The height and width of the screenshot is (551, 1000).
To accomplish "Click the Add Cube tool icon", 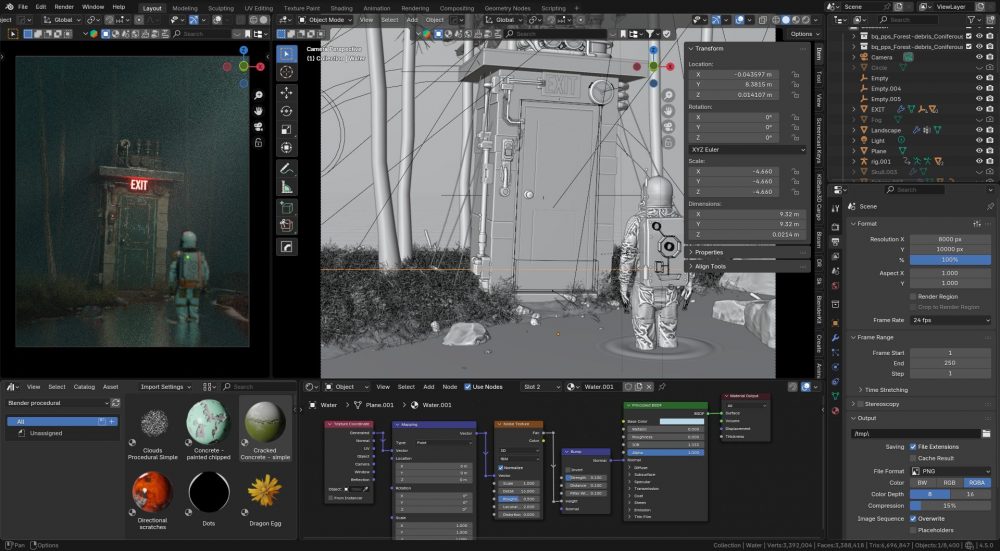I will (287, 208).
